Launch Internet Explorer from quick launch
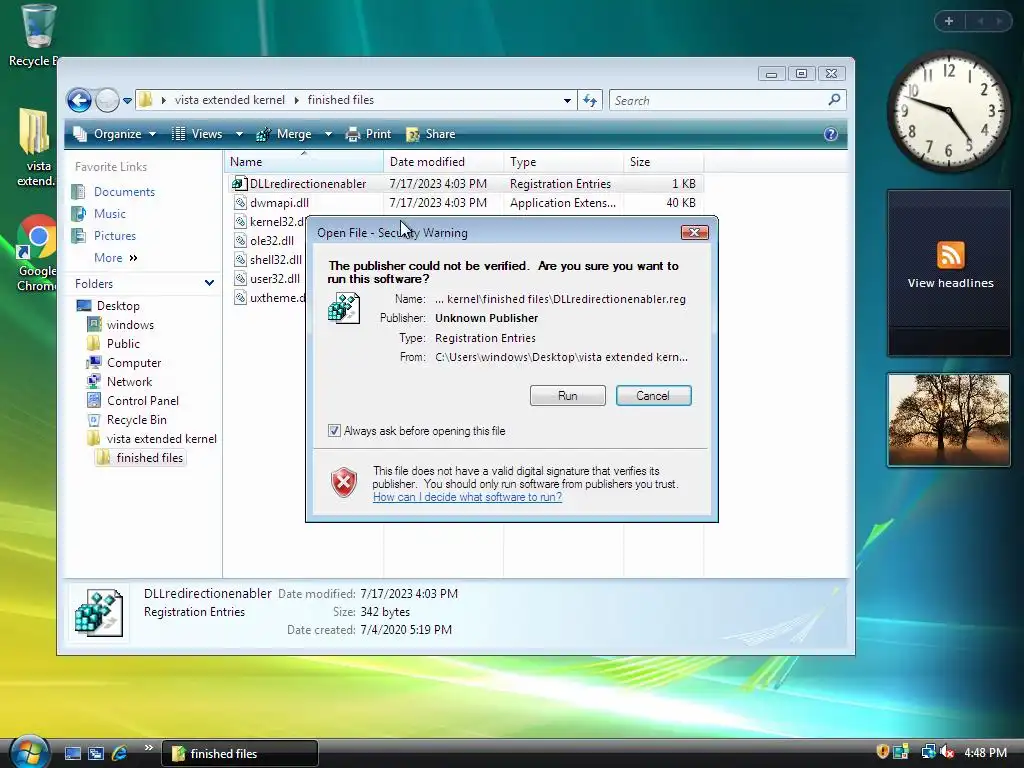The width and height of the screenshot is (1024, 768). click(x=120, y=753)
